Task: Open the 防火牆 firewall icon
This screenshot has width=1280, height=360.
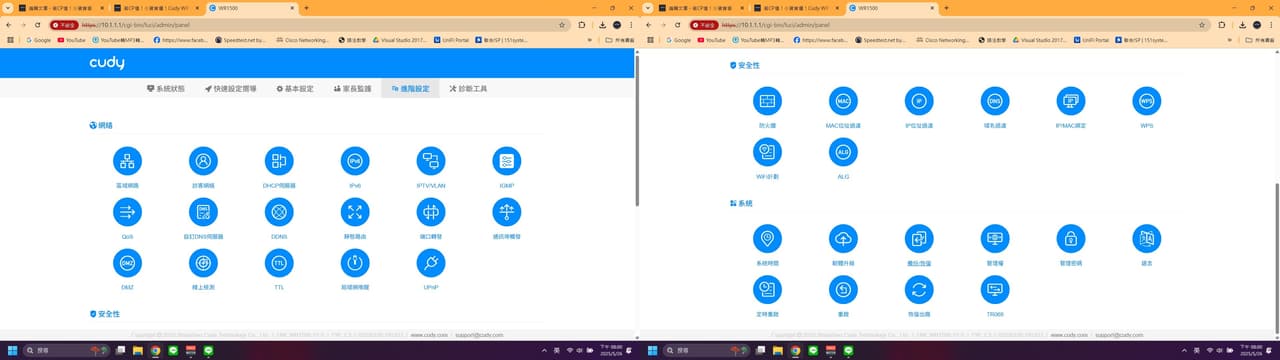Action: pos(767,101)
